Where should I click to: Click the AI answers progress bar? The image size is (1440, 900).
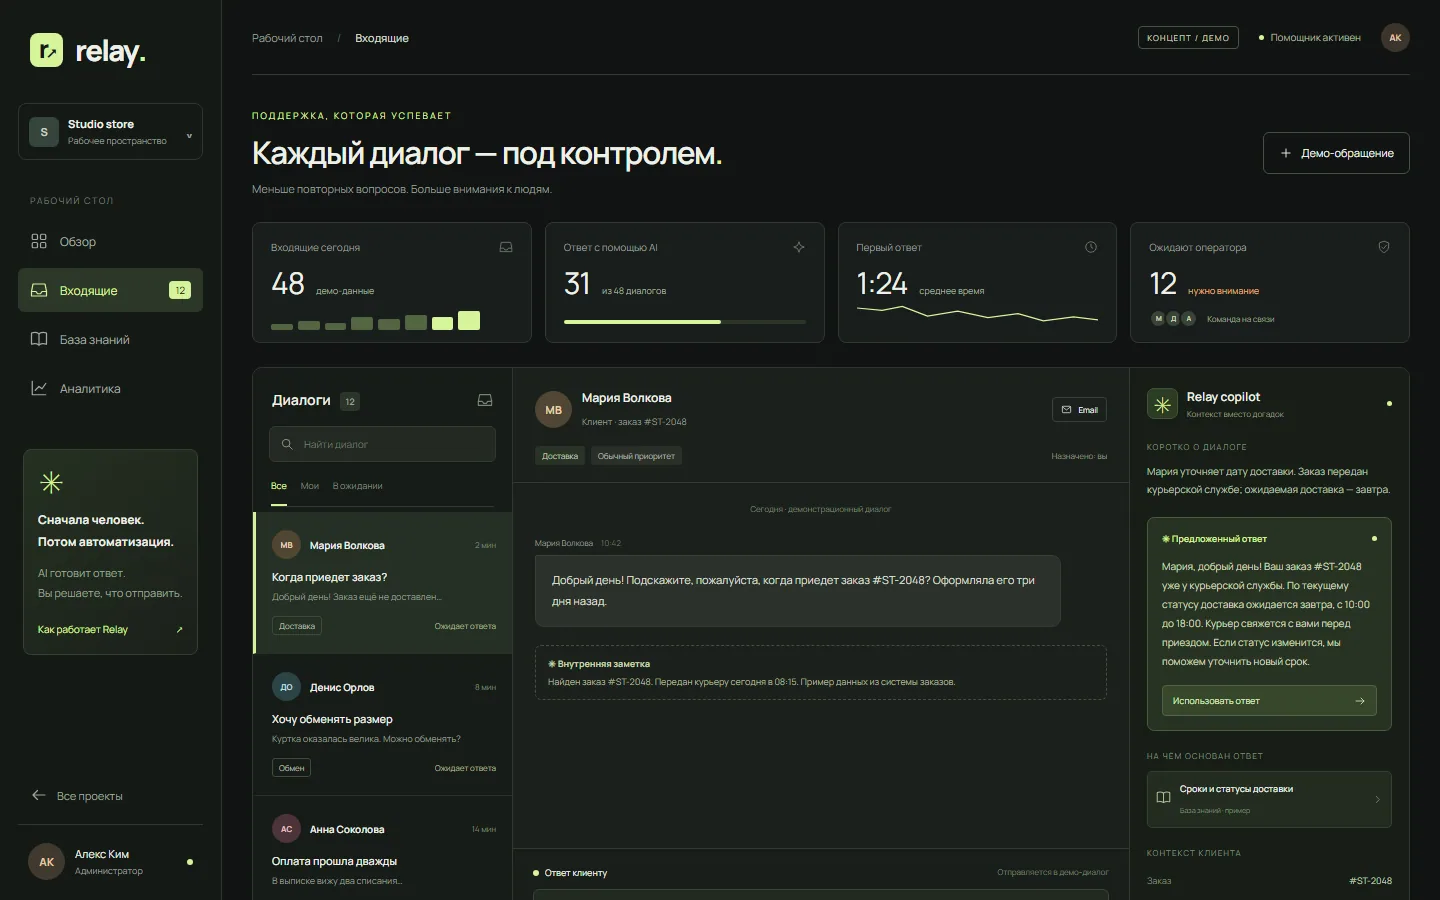coord(685,322)
